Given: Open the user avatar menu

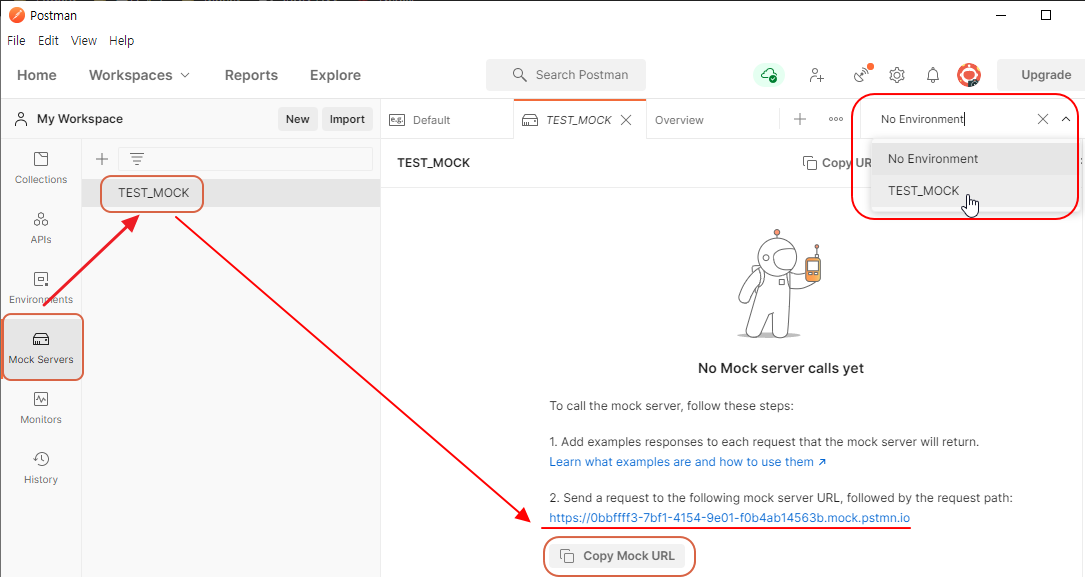Looking at the screenshot, I should point(969,75).
